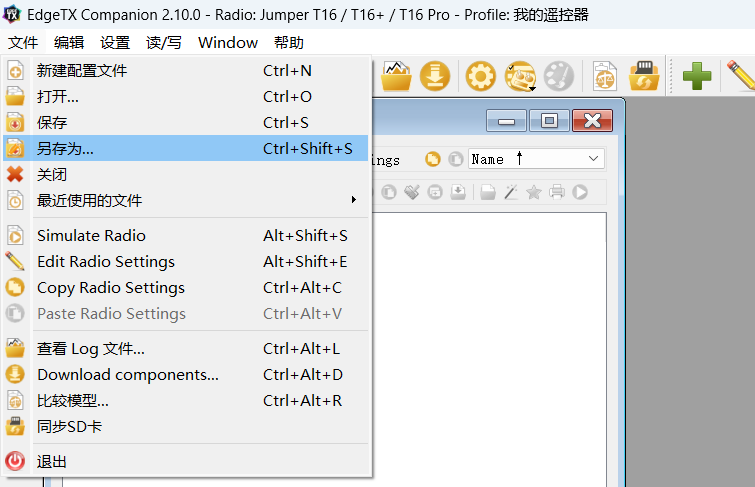Click the gray paste model icon in model toolbar
755x487 pixels.
389,193
